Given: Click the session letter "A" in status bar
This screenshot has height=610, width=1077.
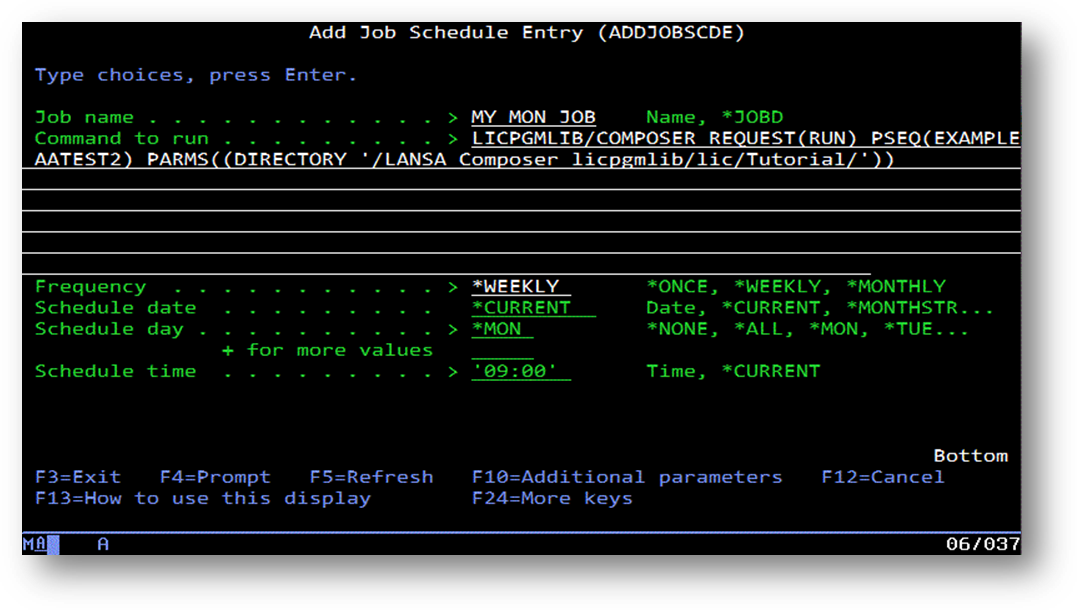Looking at the screenshot, I should [103, 544].
